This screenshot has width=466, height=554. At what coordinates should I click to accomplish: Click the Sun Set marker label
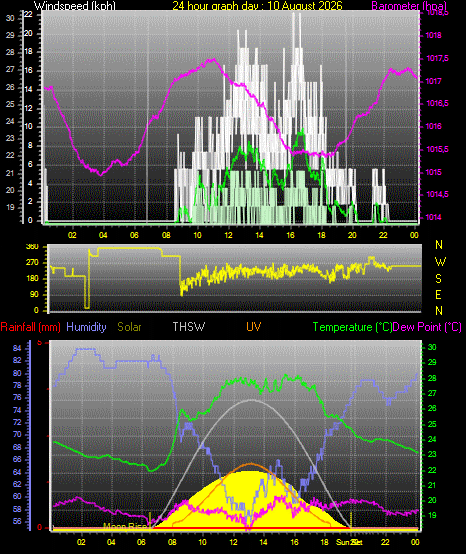pyautogui.click(x=349, y=542)
